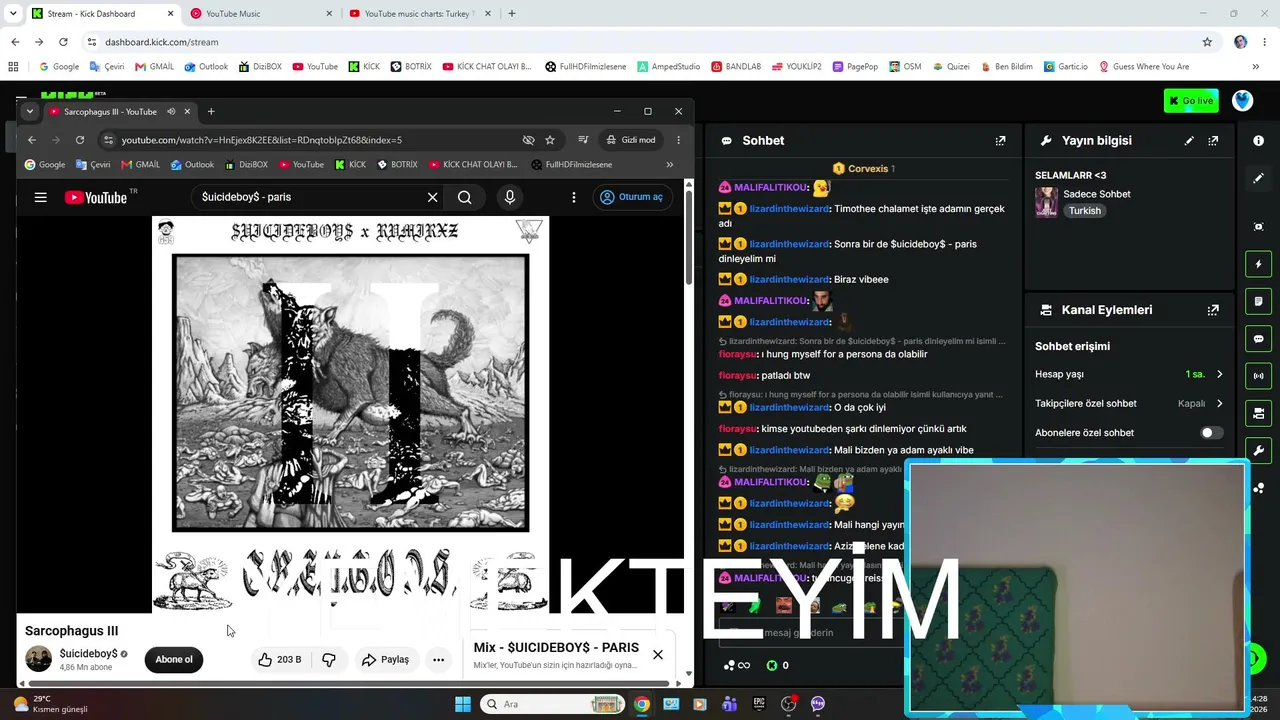
Task: Toggle Abonelere özel sohbet switch
Action: click(1210, 433)
